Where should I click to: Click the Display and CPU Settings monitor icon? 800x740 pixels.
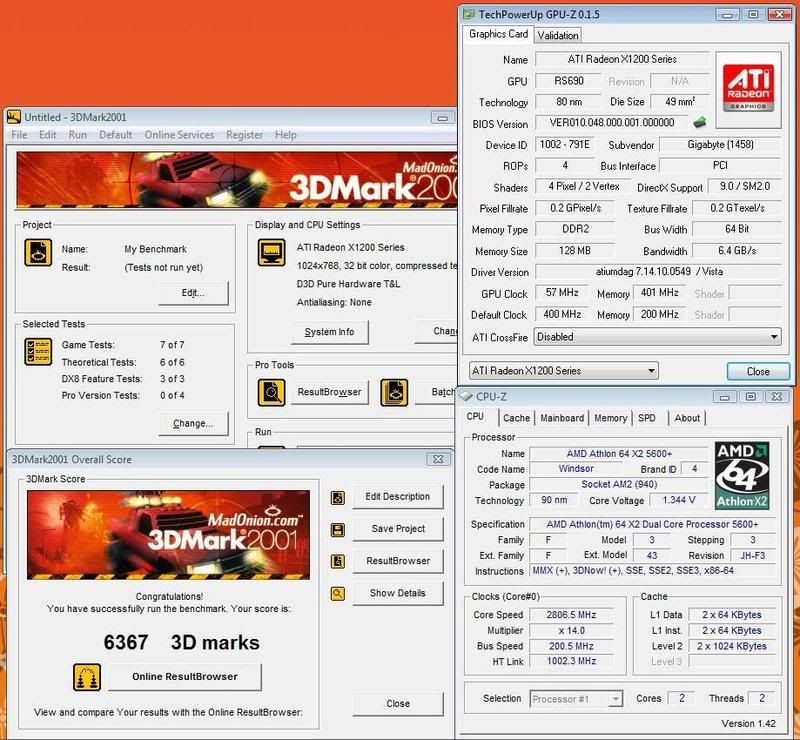[271, 253]
